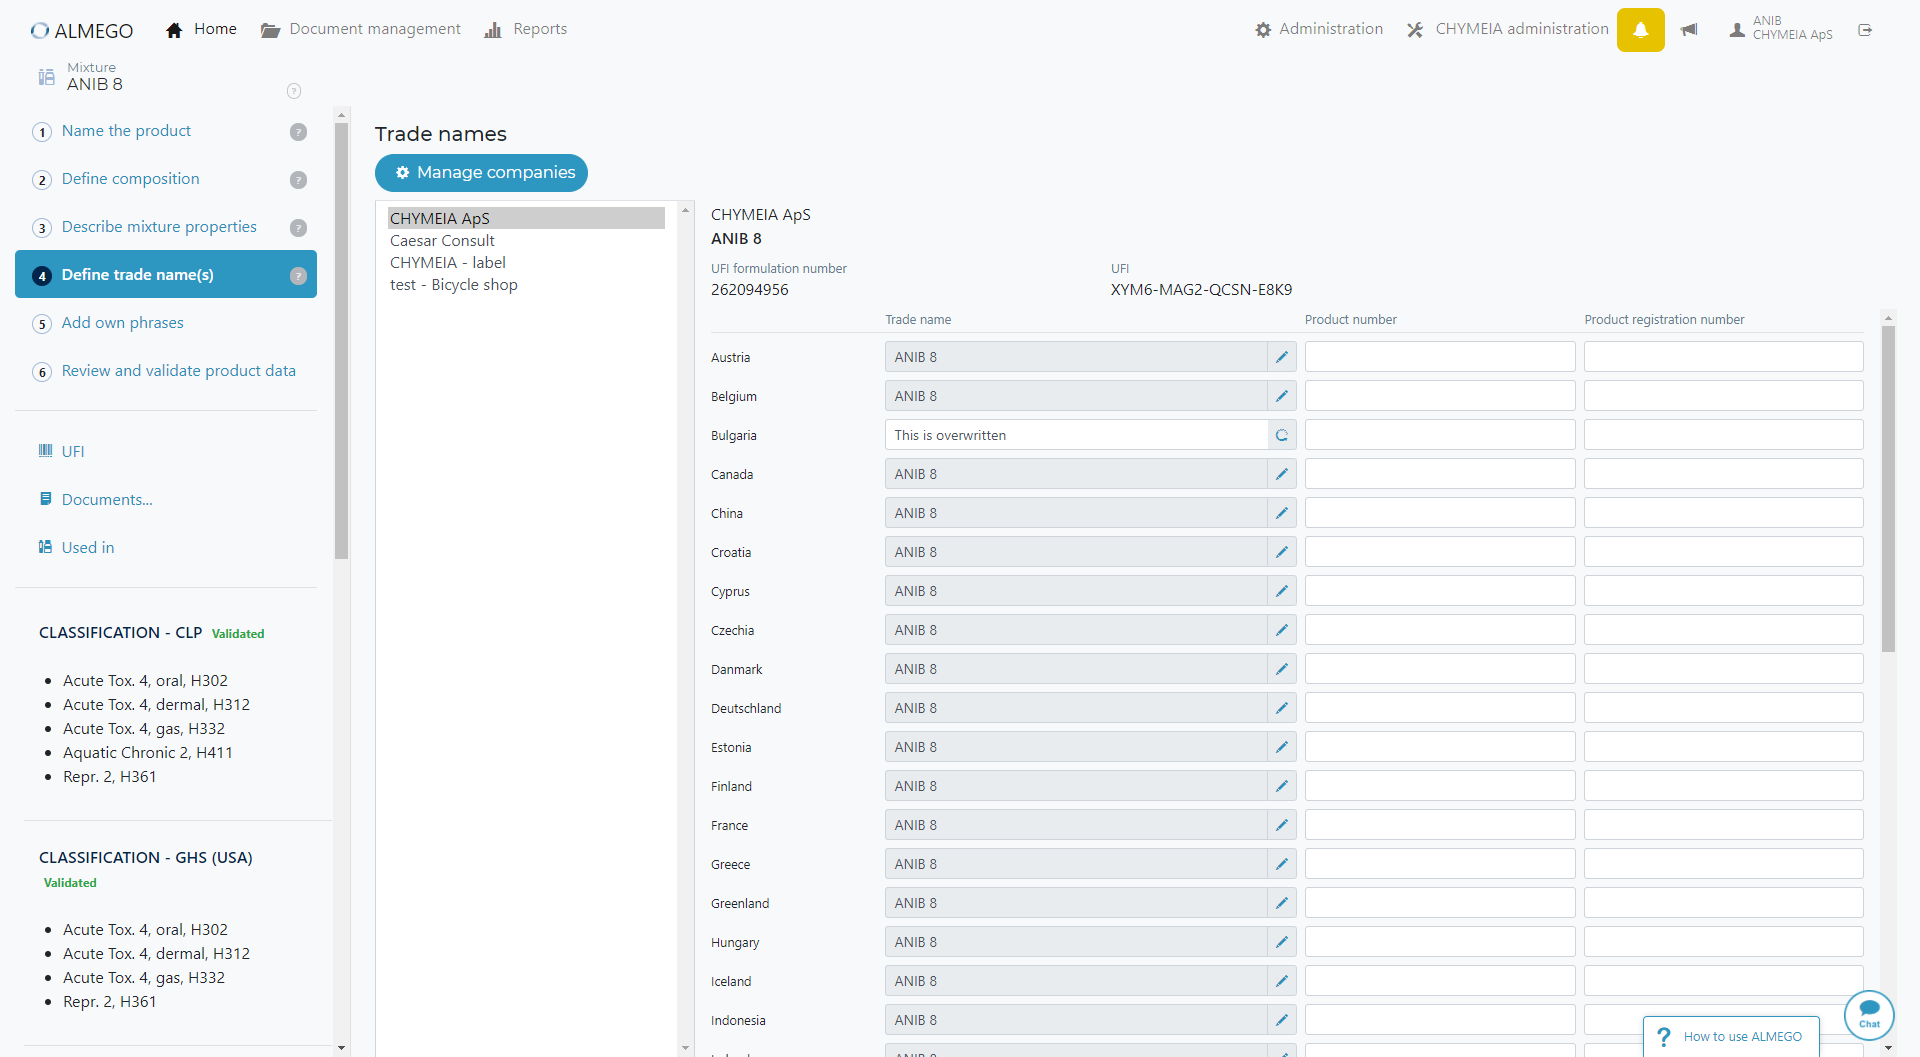The image size is (1920, 1057).
Task: Click the trade names table scrollbar
Action: (x=1888, y=489)
